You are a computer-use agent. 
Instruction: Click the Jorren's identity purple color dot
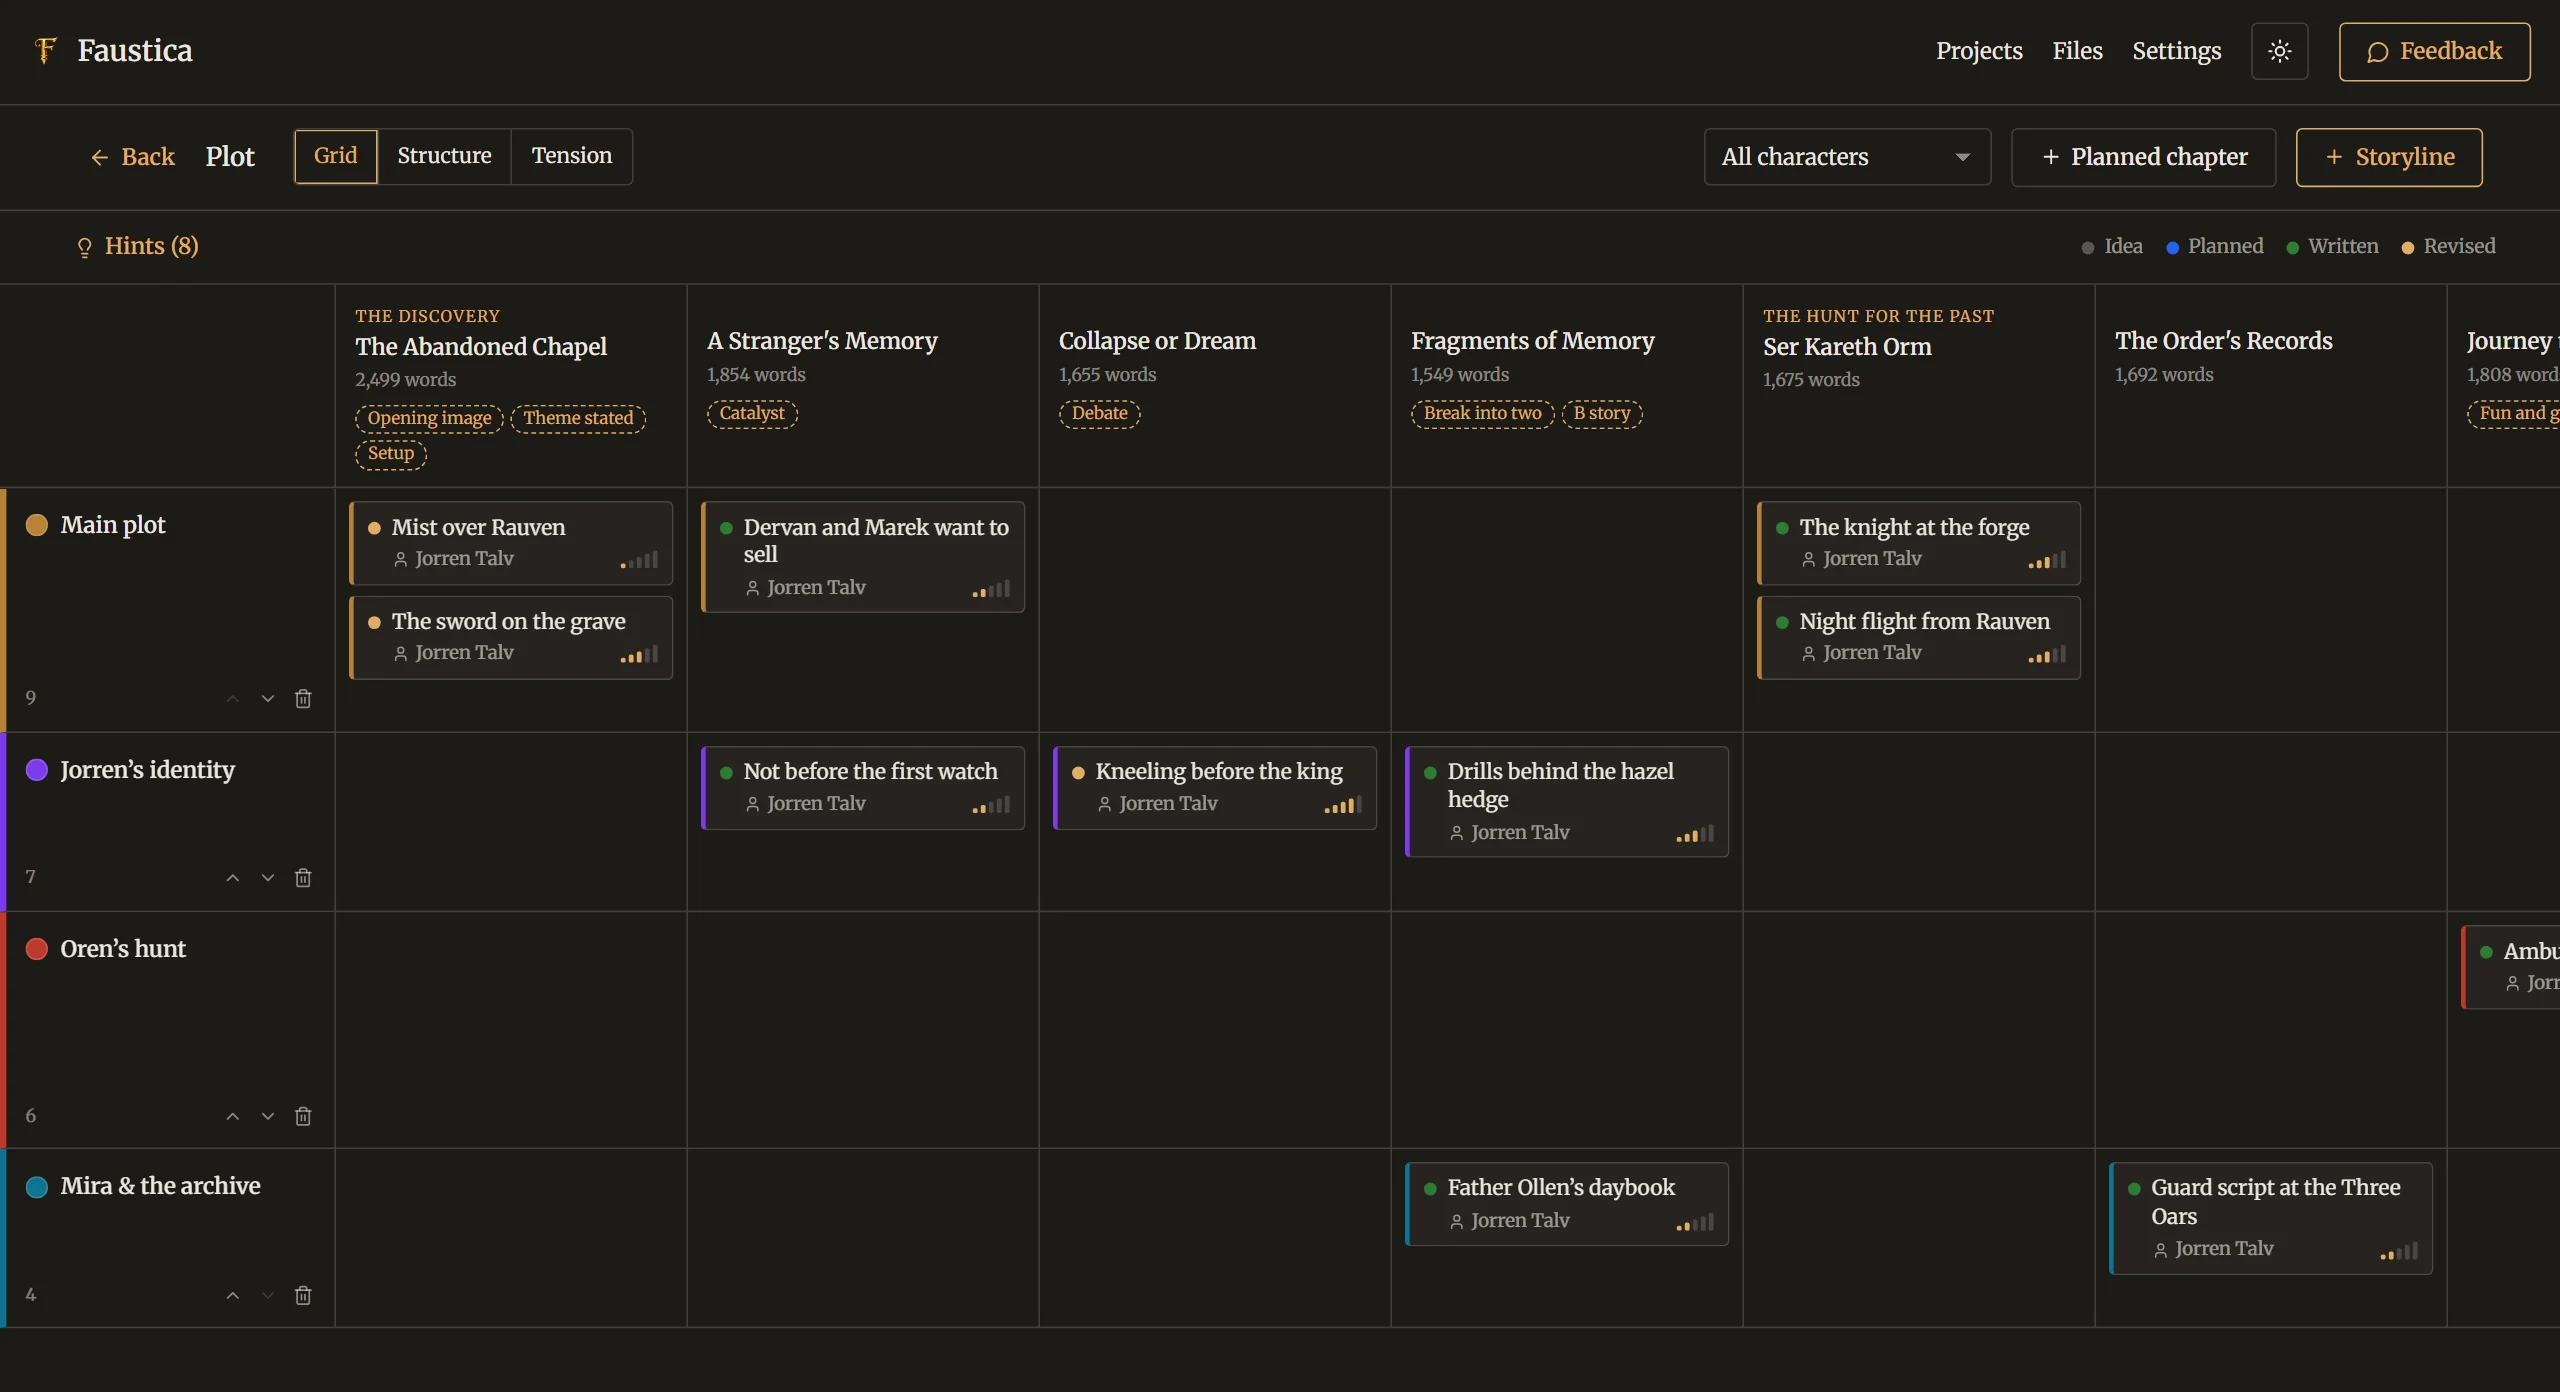click(37, 770)
